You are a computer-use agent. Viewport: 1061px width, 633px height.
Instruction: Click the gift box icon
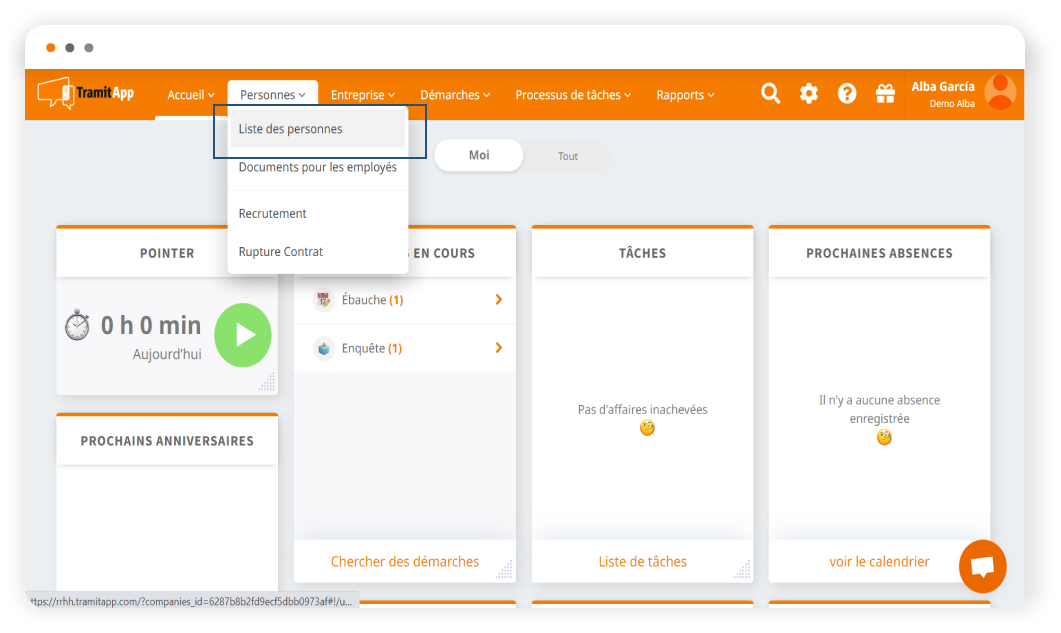tap(885, 94)
